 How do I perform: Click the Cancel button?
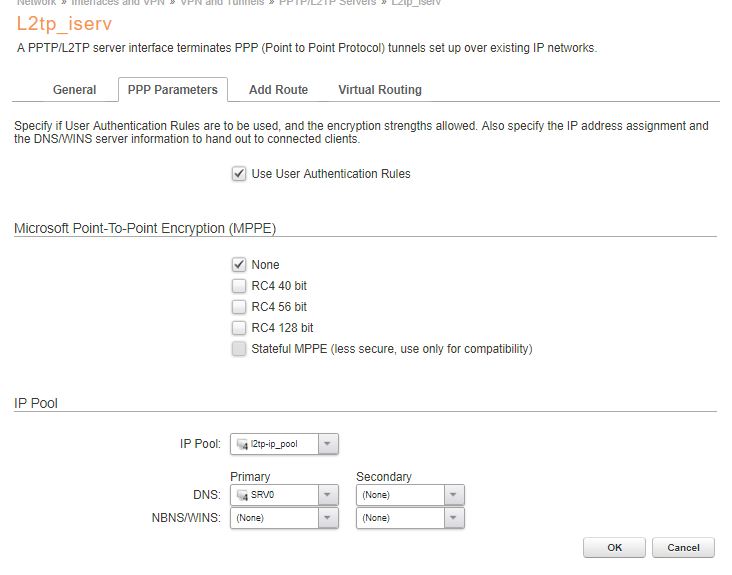tap(683, 548)
